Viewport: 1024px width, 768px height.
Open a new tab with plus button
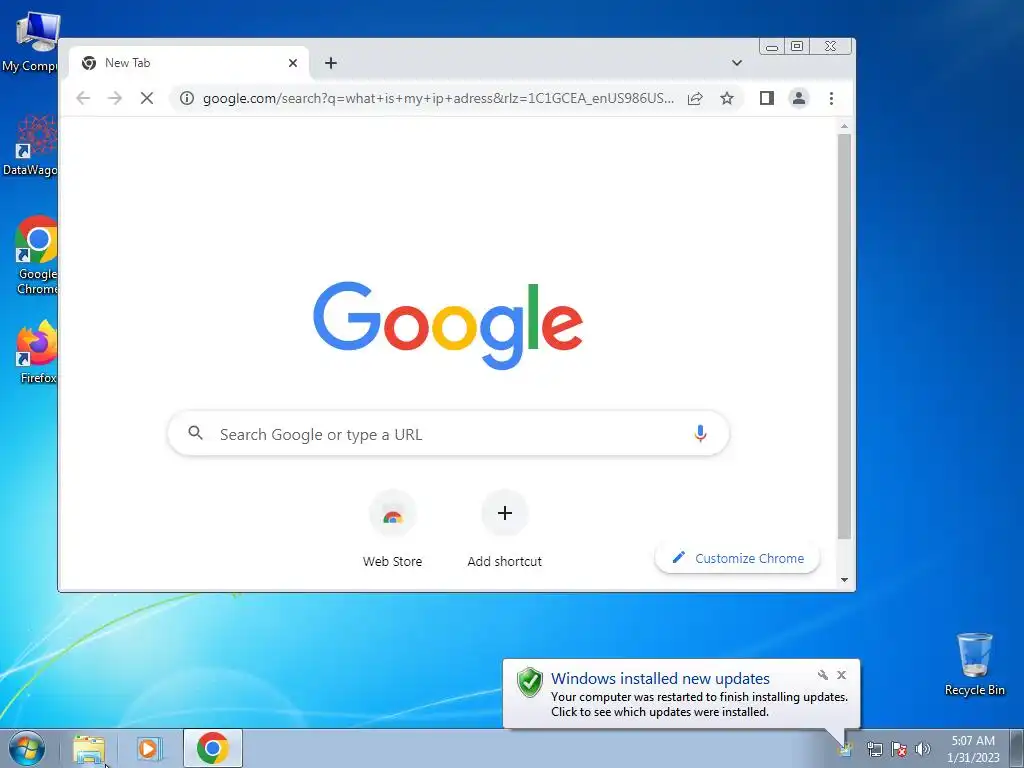point(330,63)
